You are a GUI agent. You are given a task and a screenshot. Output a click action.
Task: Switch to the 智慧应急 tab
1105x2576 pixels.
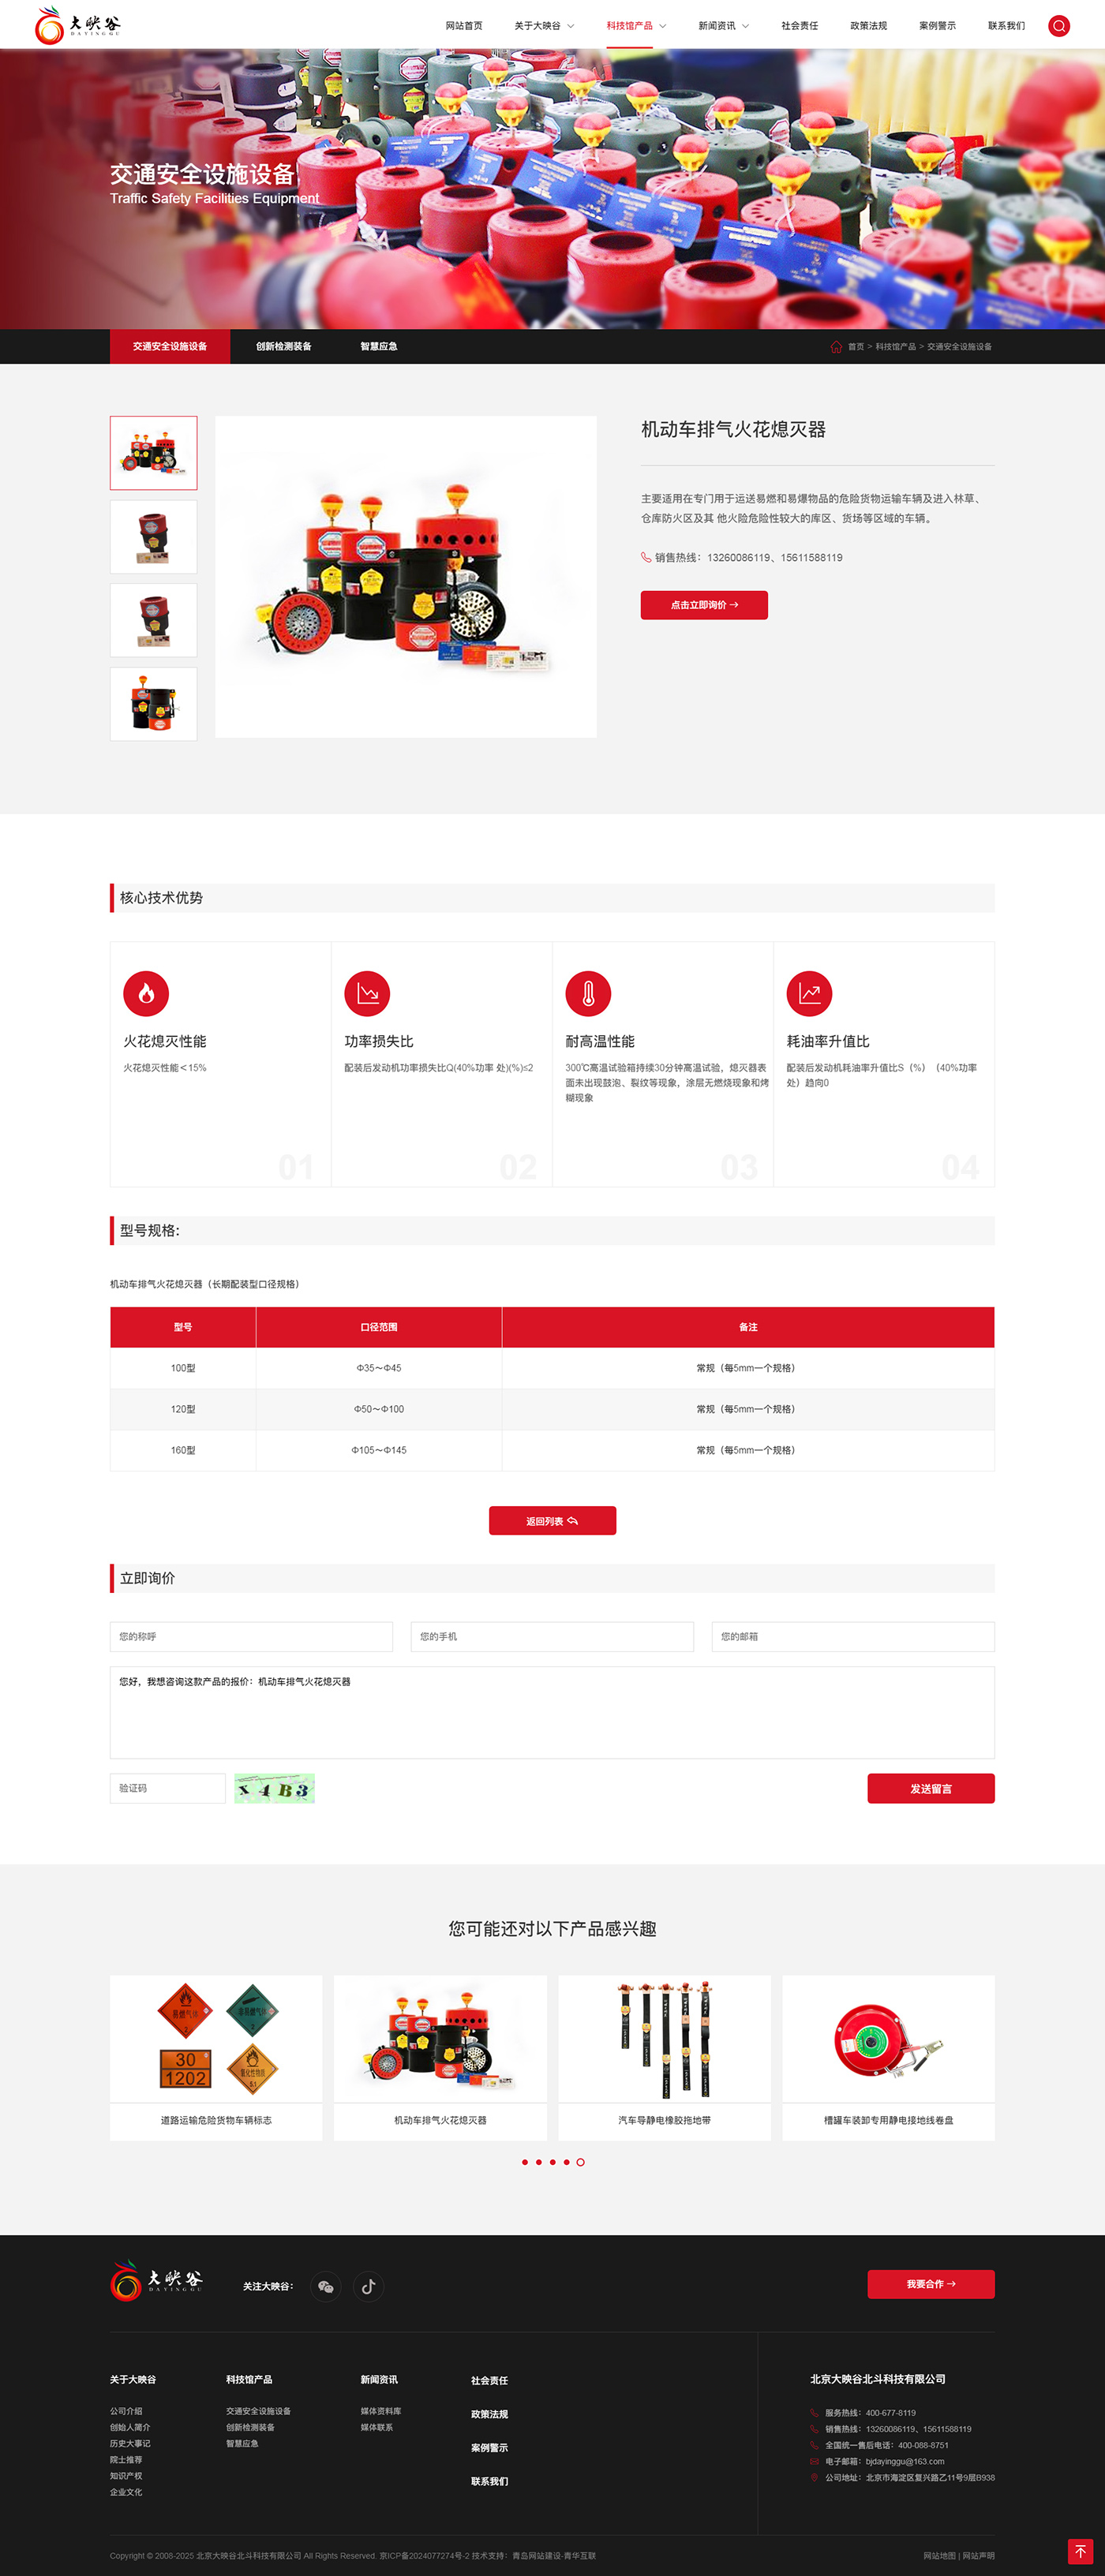pyautogui.click(x=378, y=347)
